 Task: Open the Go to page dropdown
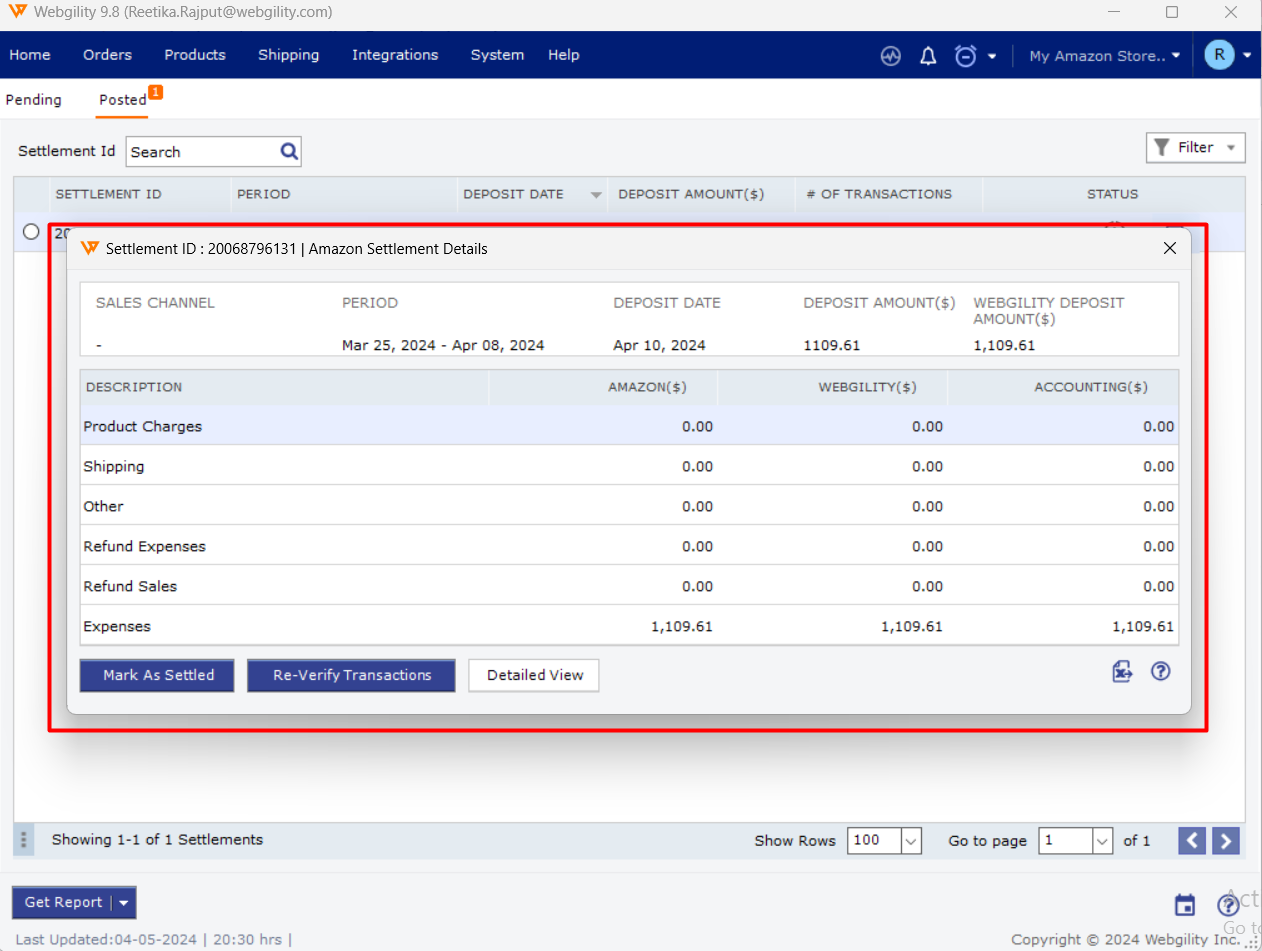click(x=1103, y=841)
